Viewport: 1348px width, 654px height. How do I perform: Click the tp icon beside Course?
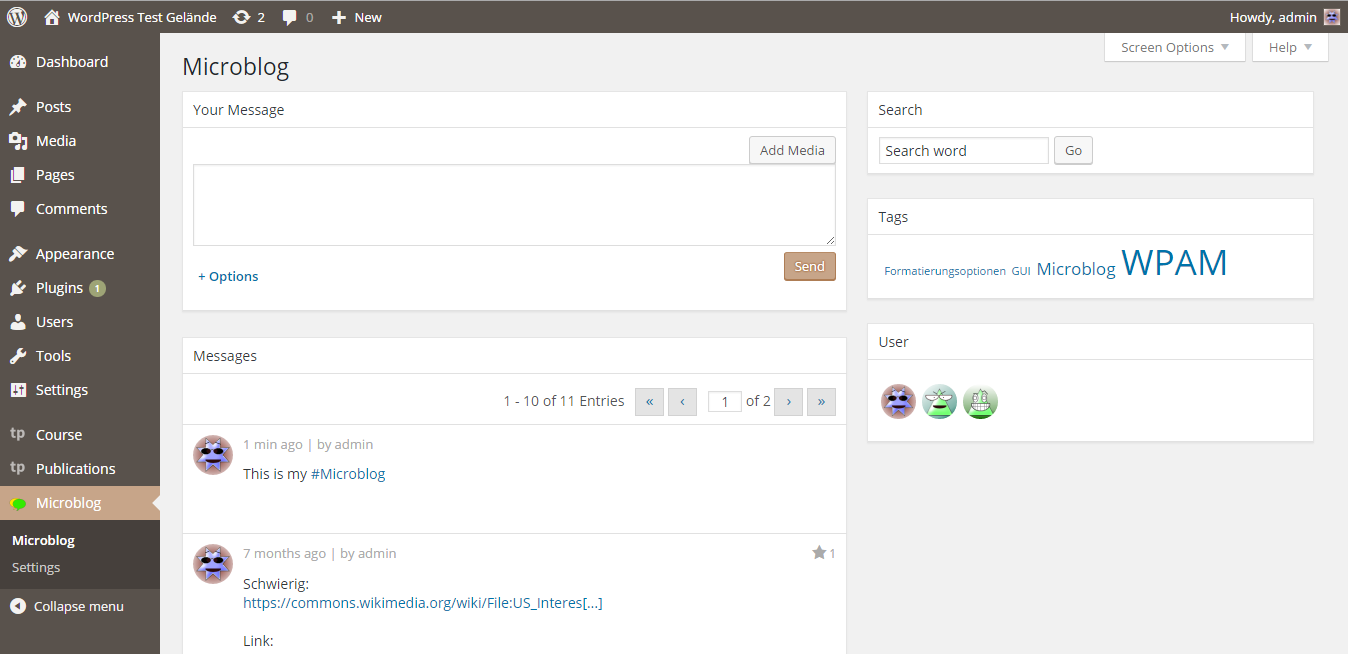click(x=18, y=435)
